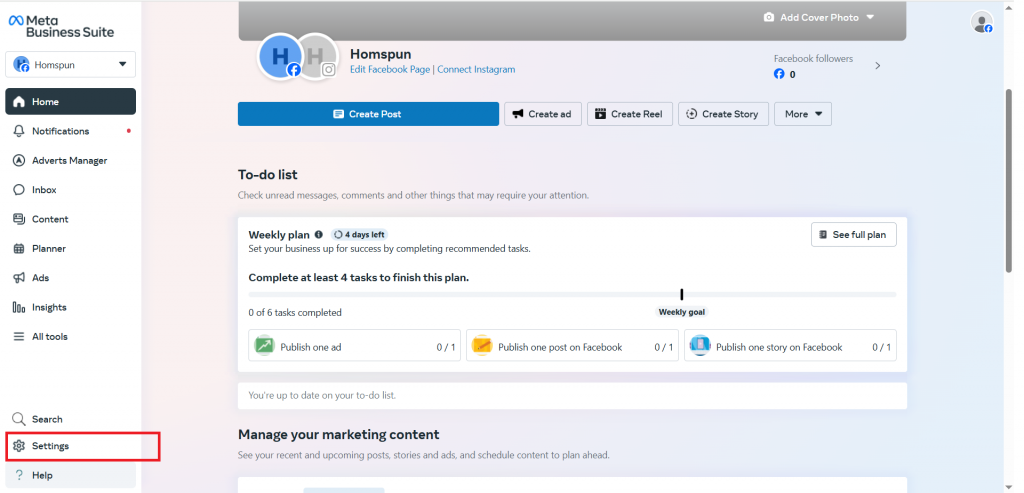Viewport: 1024px width, 493px height.
Task: Expand the Add Cover Photo dropdown
Action: point(870,17)
